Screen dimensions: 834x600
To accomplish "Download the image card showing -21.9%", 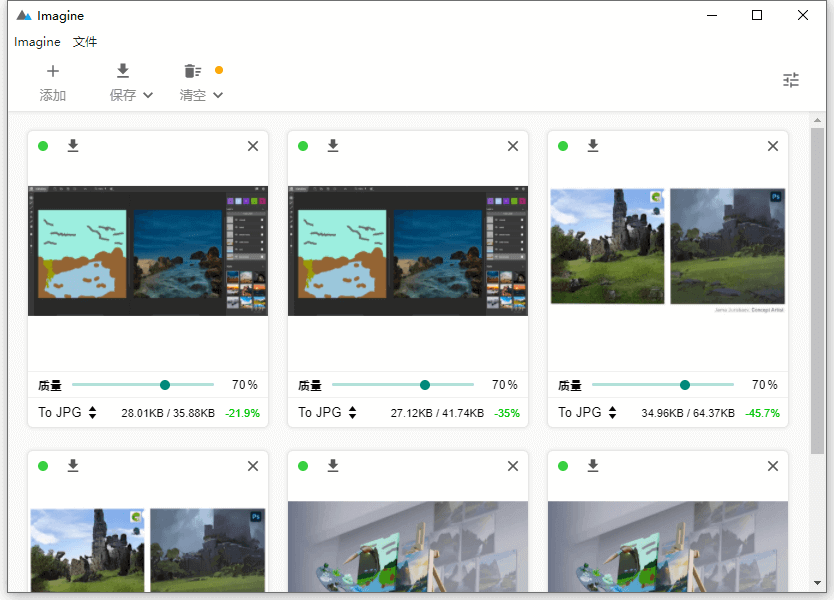I will pyautogui.click(x=73, y=146).
